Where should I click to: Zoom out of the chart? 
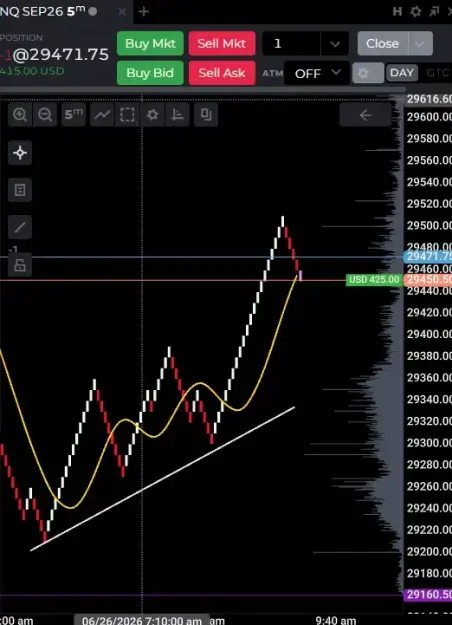(x=45, y=115)
